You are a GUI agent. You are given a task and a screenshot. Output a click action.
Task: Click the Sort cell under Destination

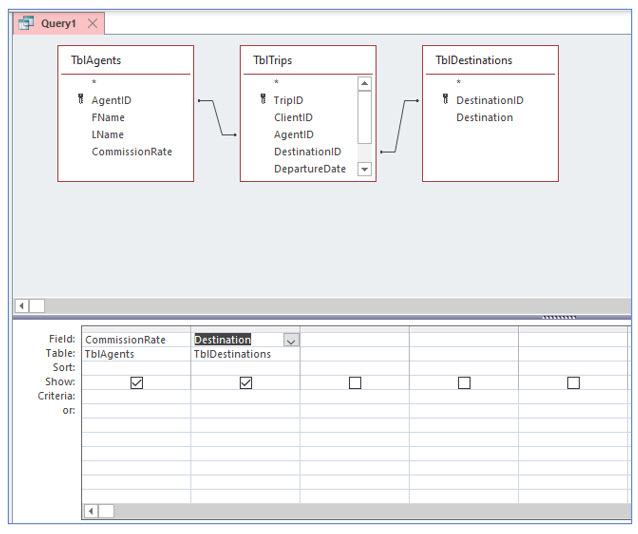pyautogui.click(x=245, y=368)
